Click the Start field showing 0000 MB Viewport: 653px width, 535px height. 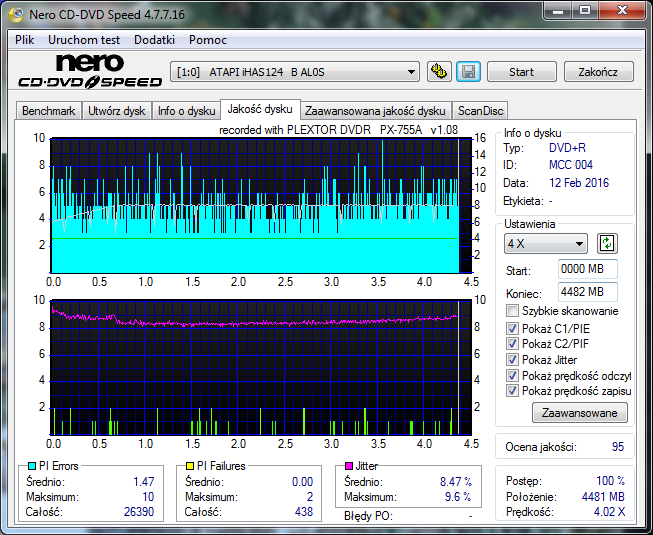(x=588, y=269)
